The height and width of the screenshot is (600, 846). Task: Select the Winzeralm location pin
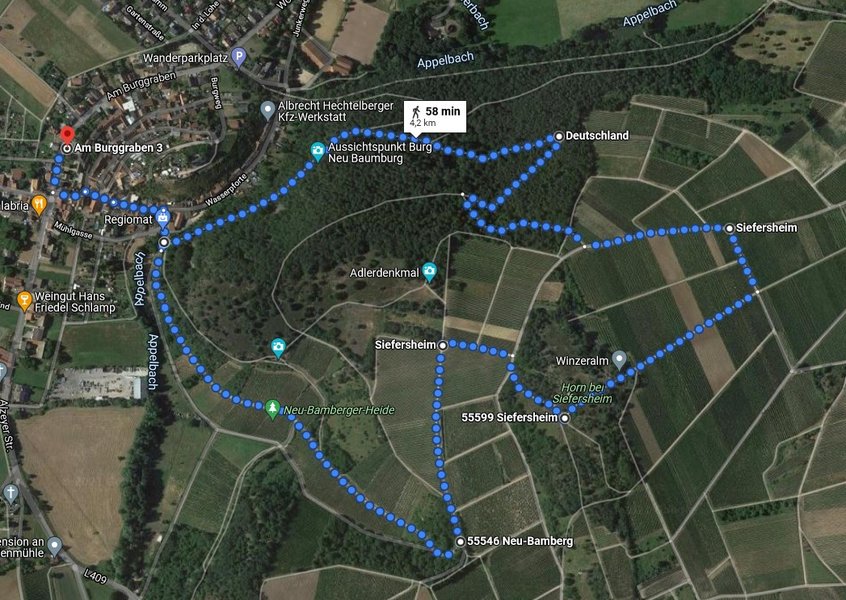point(619,360)
